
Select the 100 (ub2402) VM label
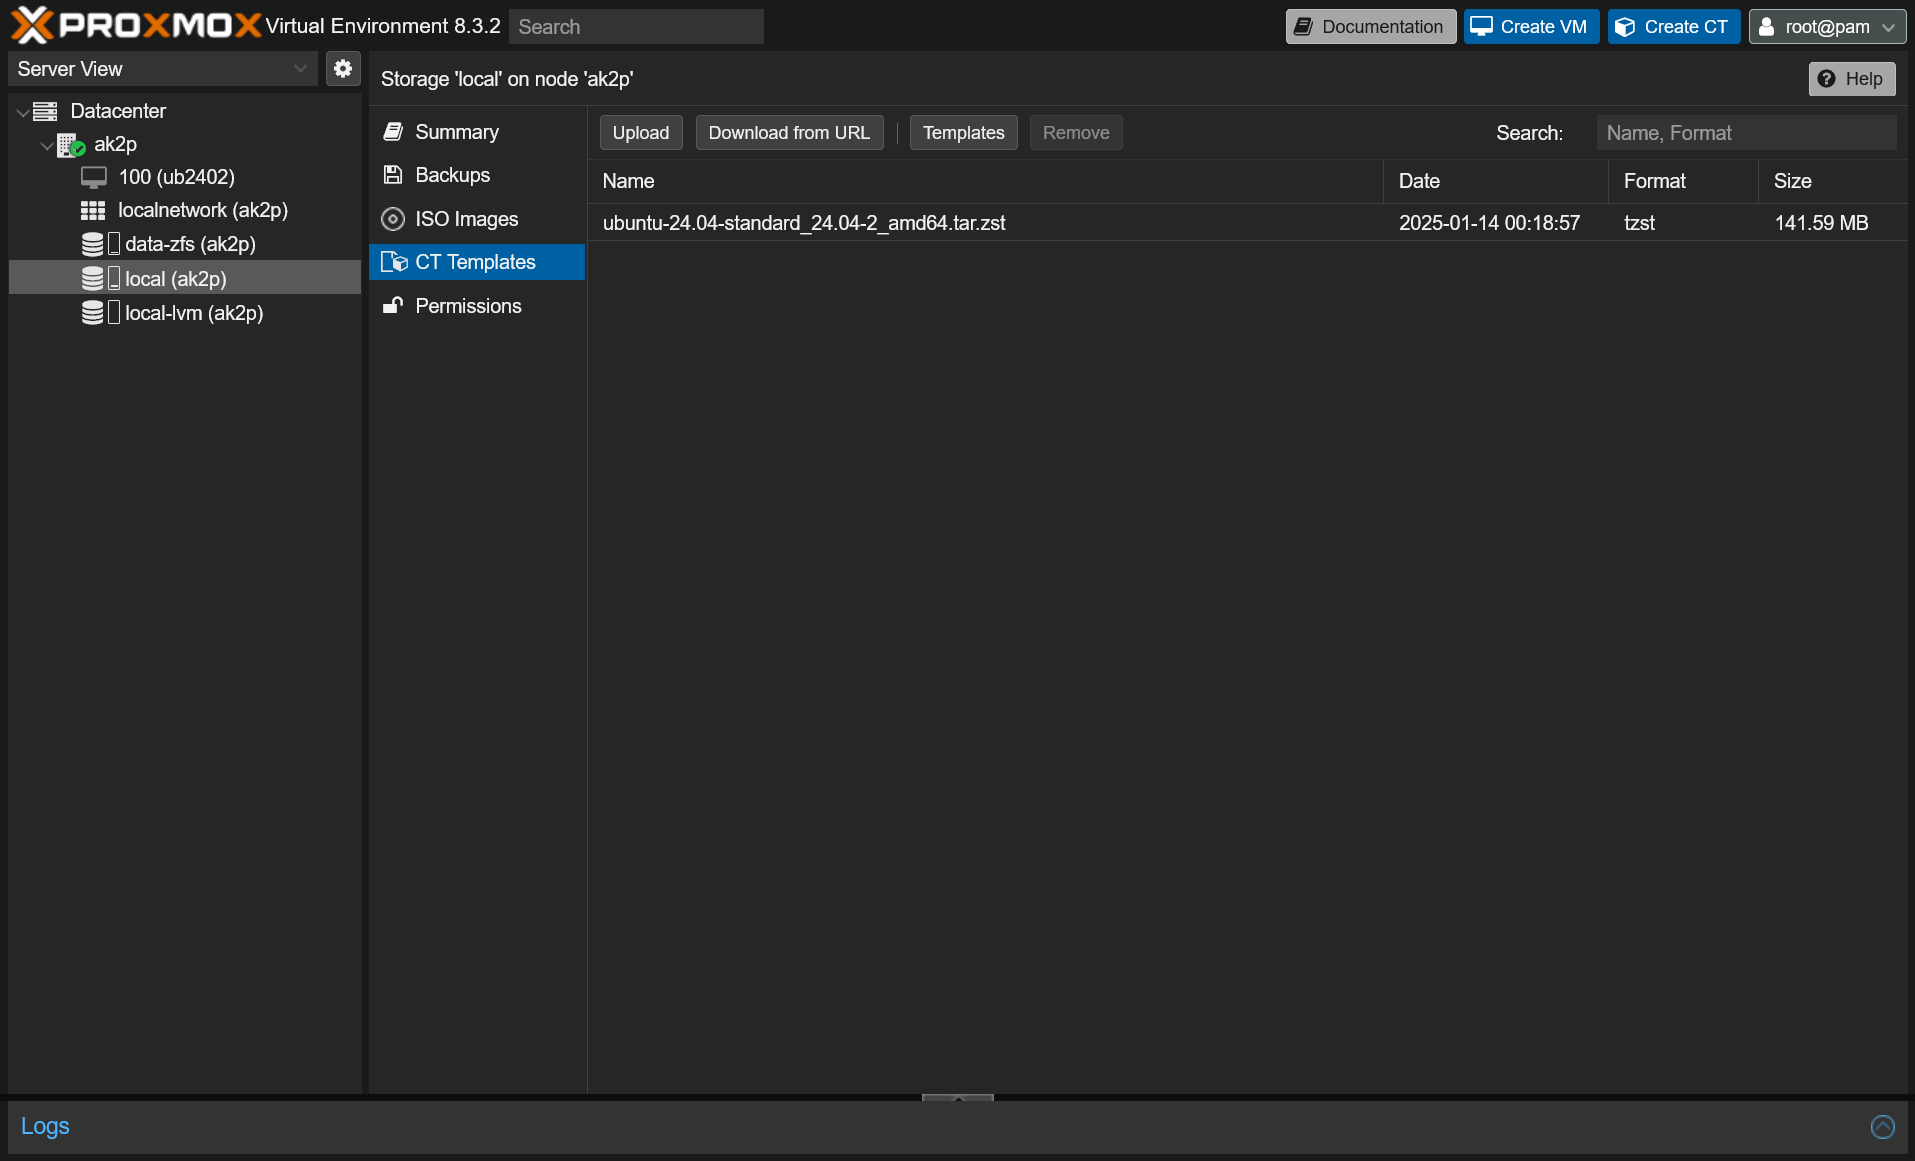(177, 177)
